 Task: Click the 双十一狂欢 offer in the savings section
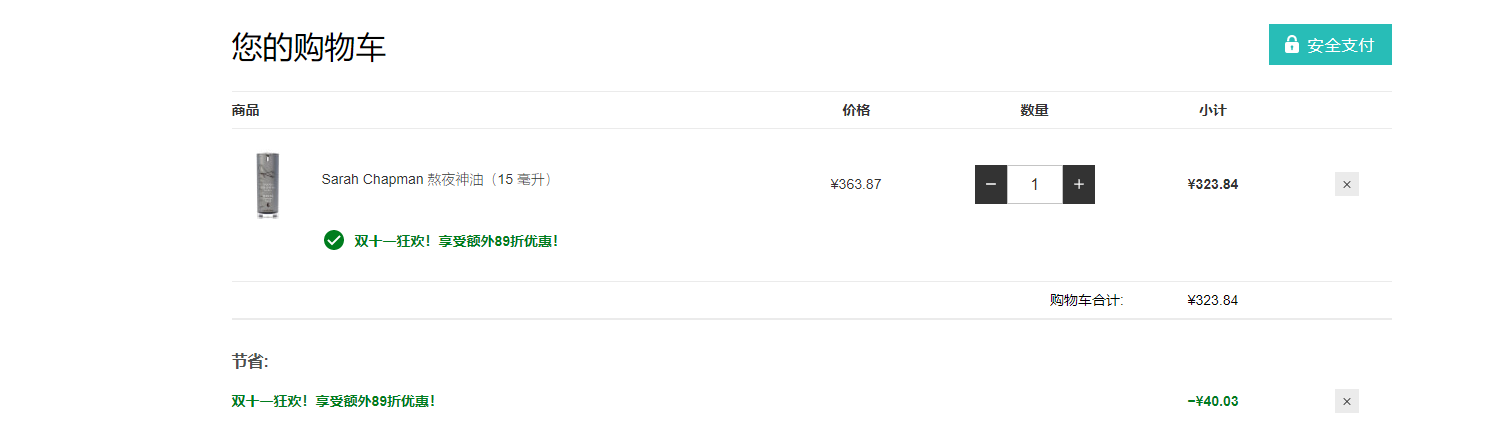[x=334, y=401]
